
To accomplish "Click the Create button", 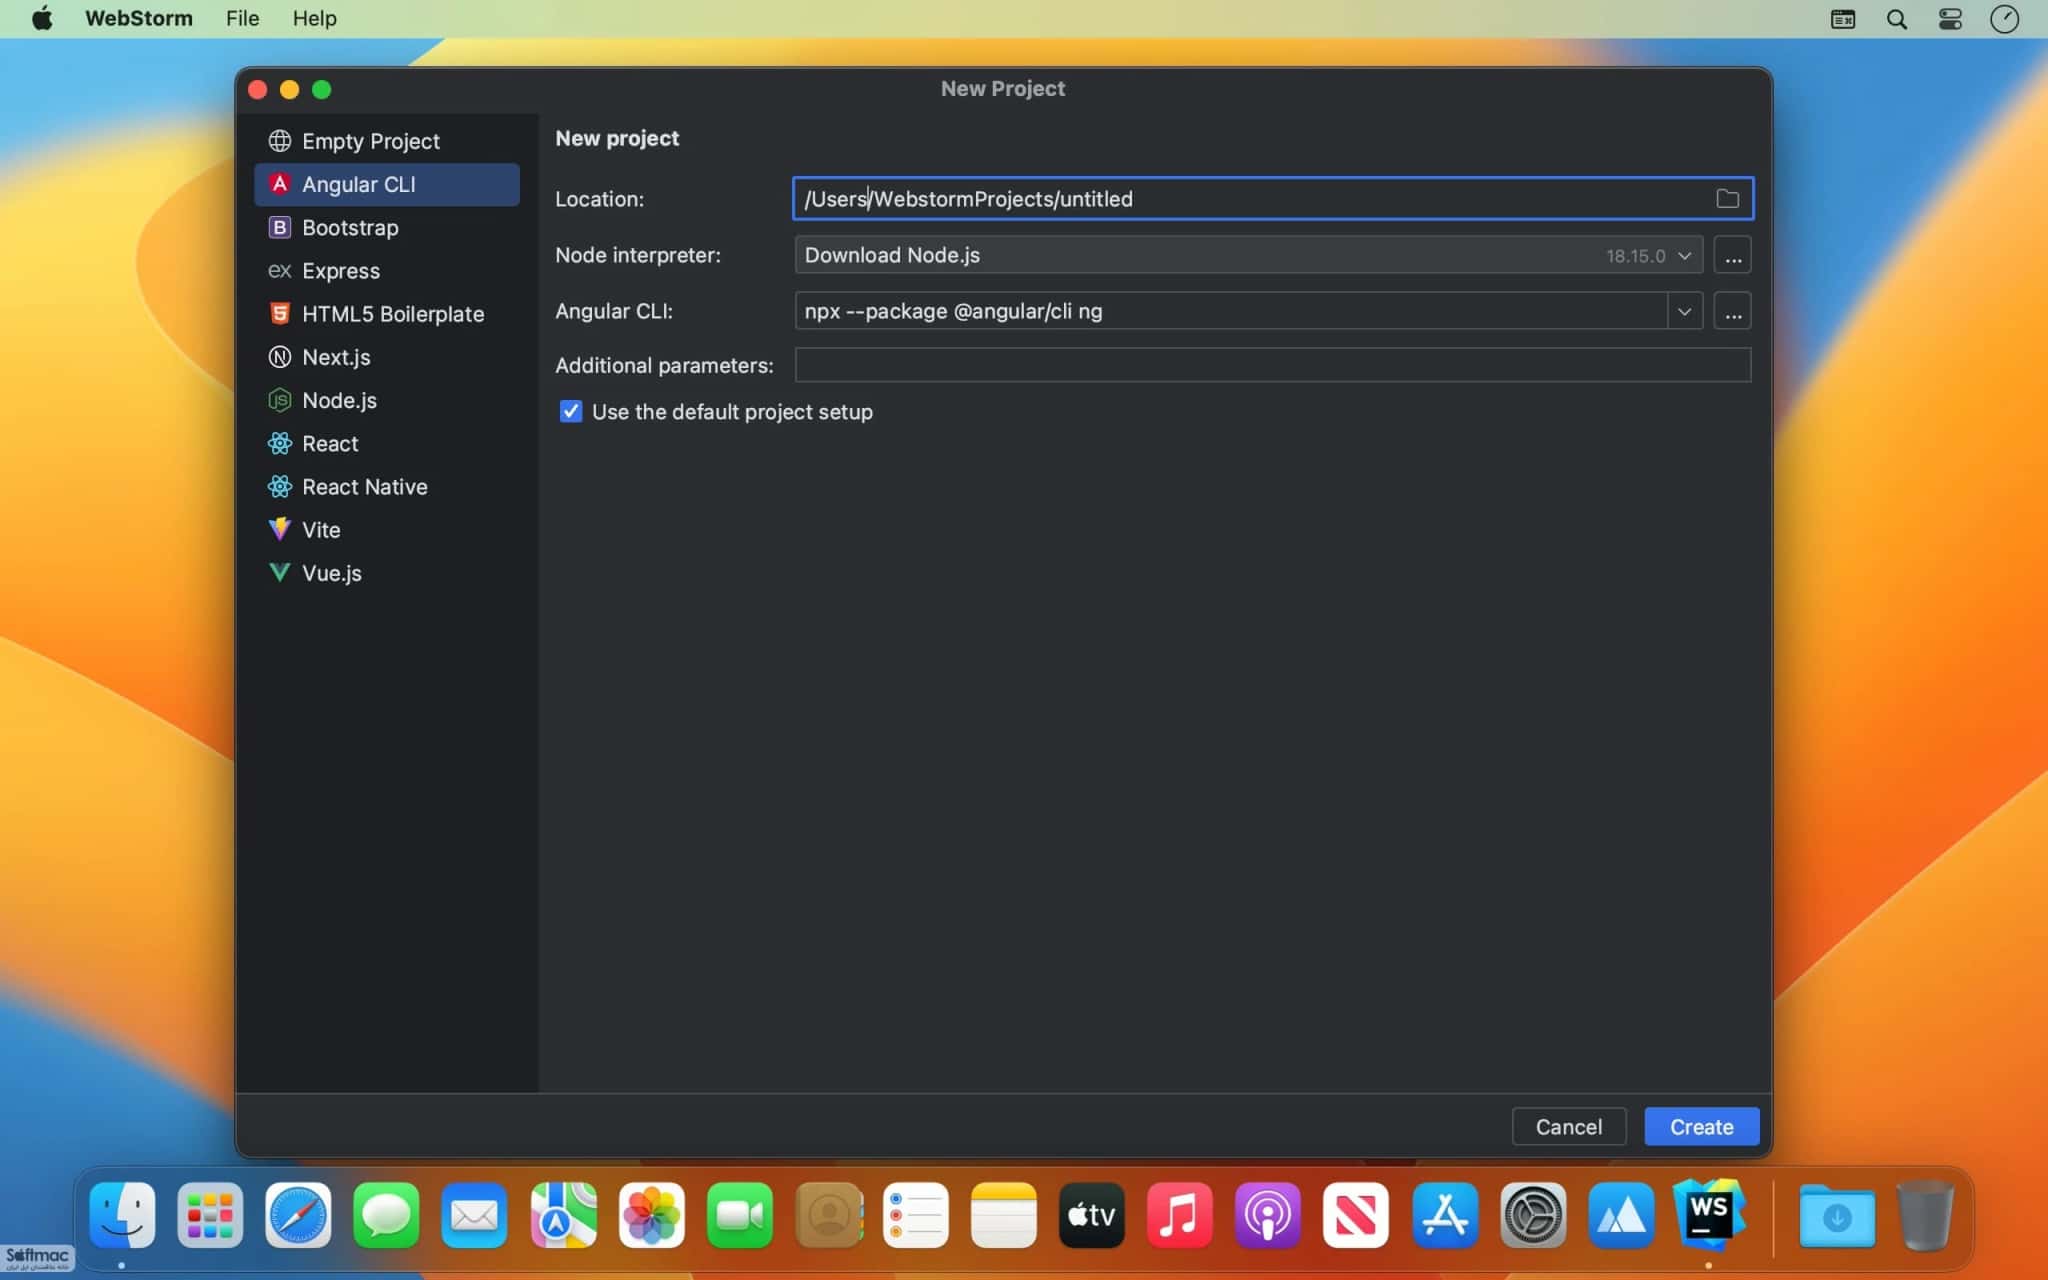I will (1701, 1127).
